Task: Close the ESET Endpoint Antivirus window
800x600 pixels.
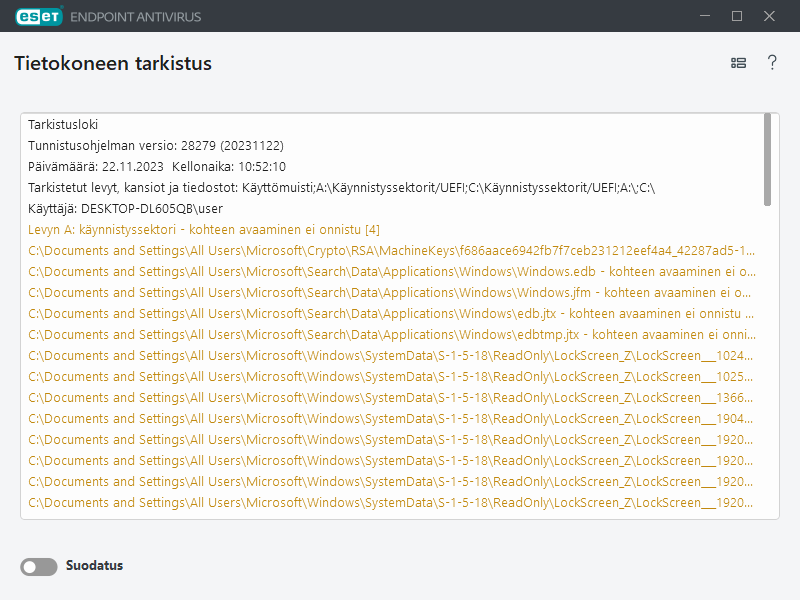Action: coord(770,16)
